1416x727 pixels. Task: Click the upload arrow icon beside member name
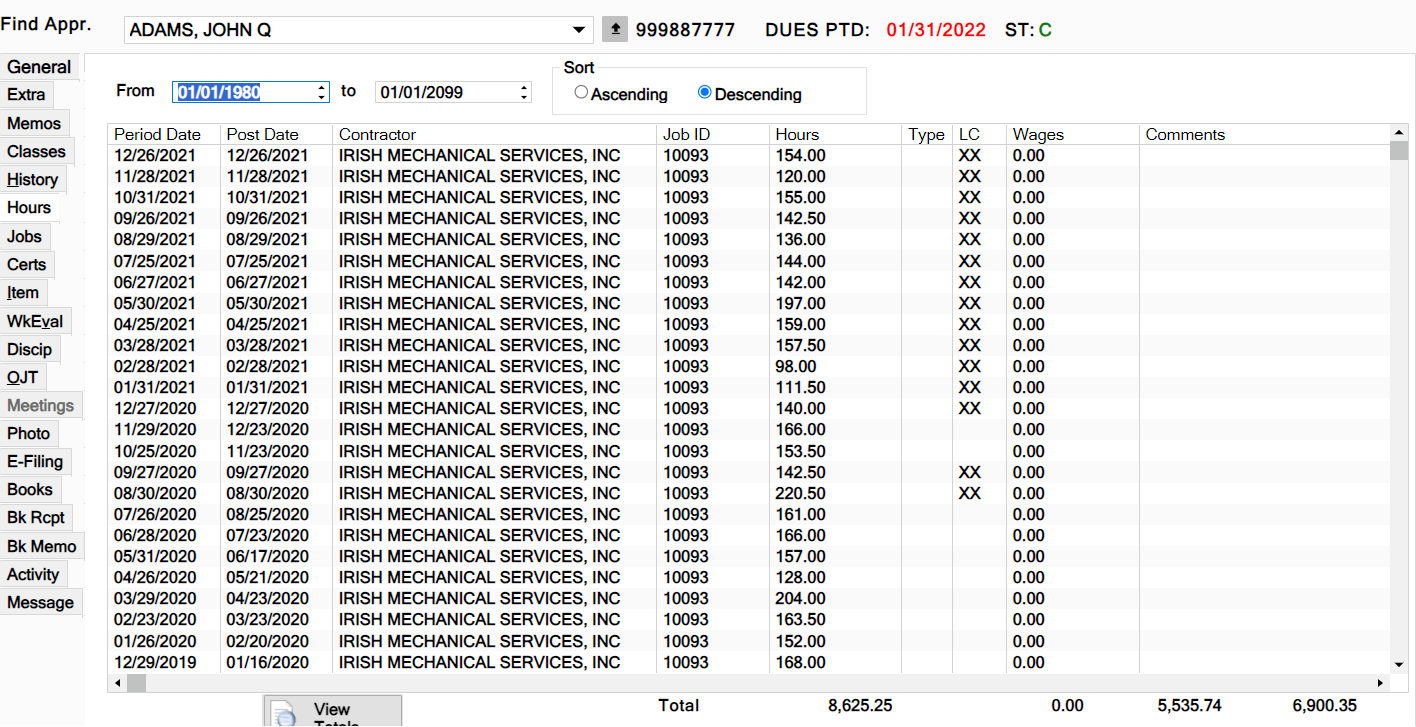pyautogui.click(x=615, y=30)
